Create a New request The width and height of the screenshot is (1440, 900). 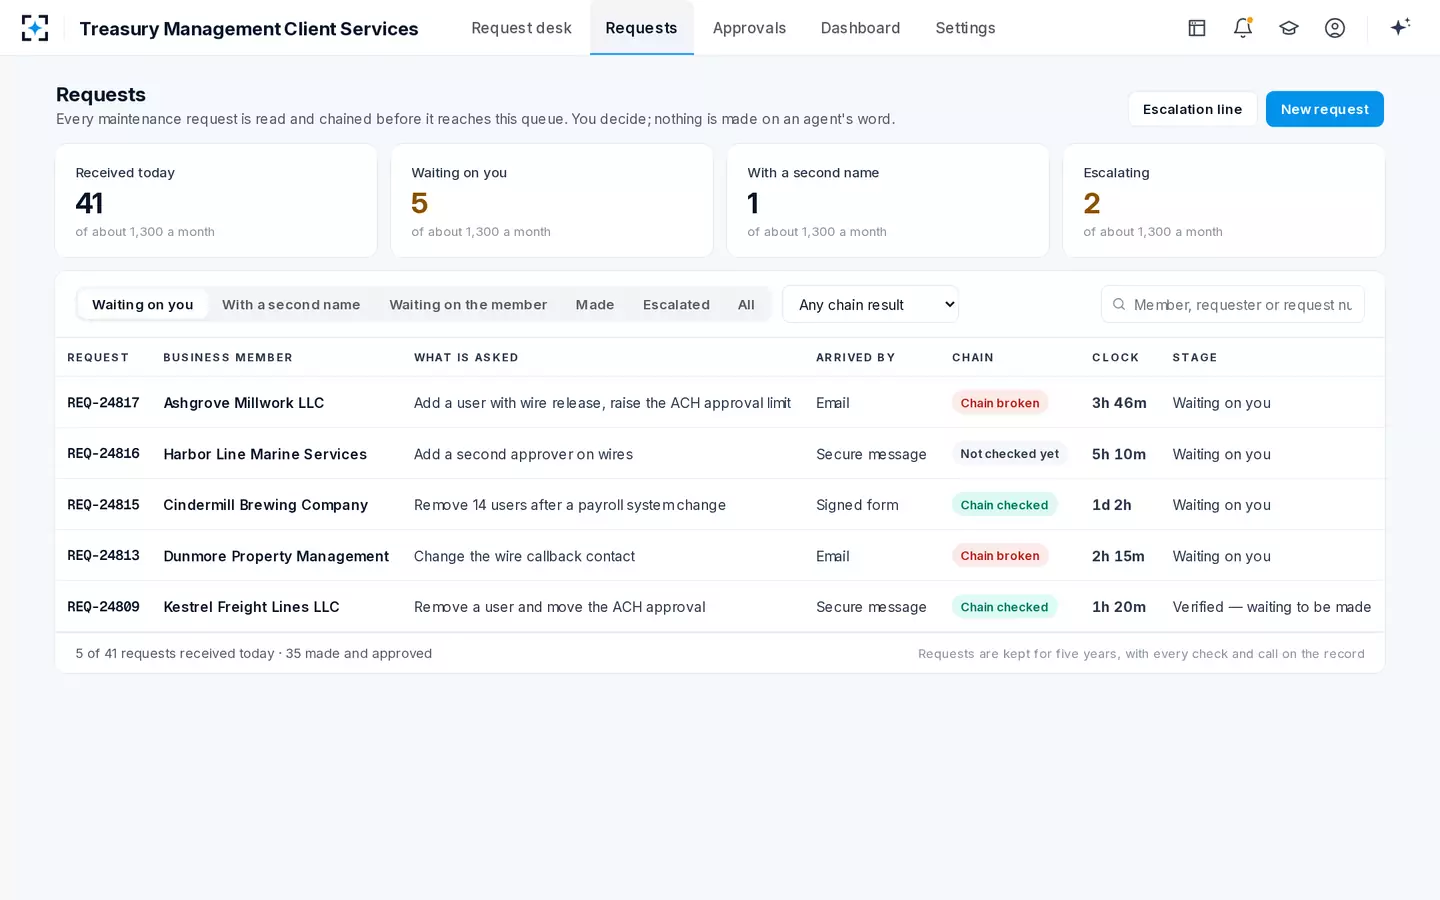click(x=1325, y=109)
